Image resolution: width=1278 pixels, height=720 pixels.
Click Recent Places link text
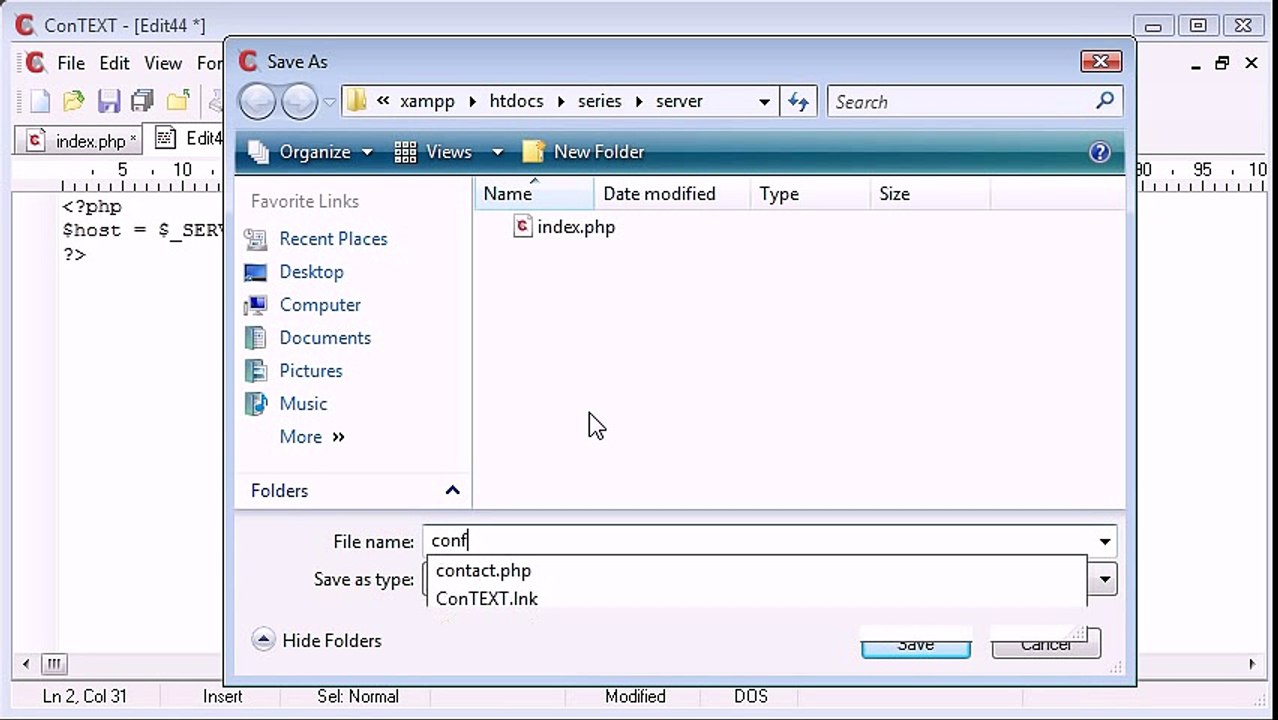click(x=333, y=239)
